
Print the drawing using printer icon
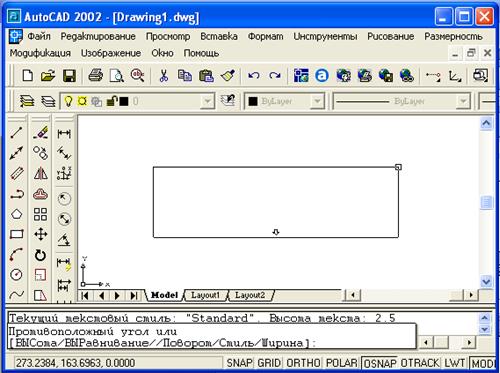pyautogui.click(x=96, y=76)
